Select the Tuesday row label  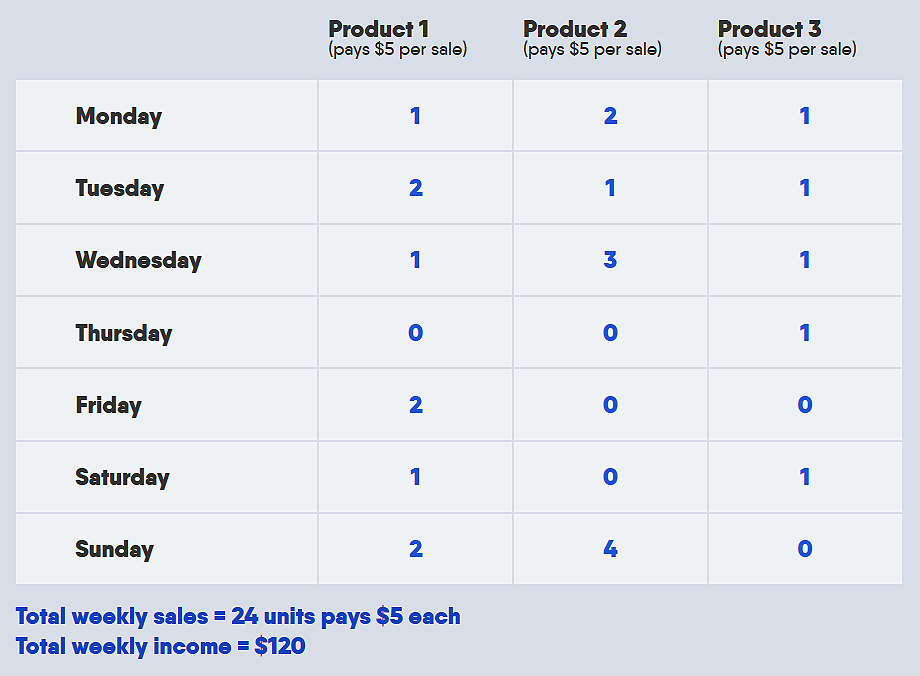pos(120,188)
